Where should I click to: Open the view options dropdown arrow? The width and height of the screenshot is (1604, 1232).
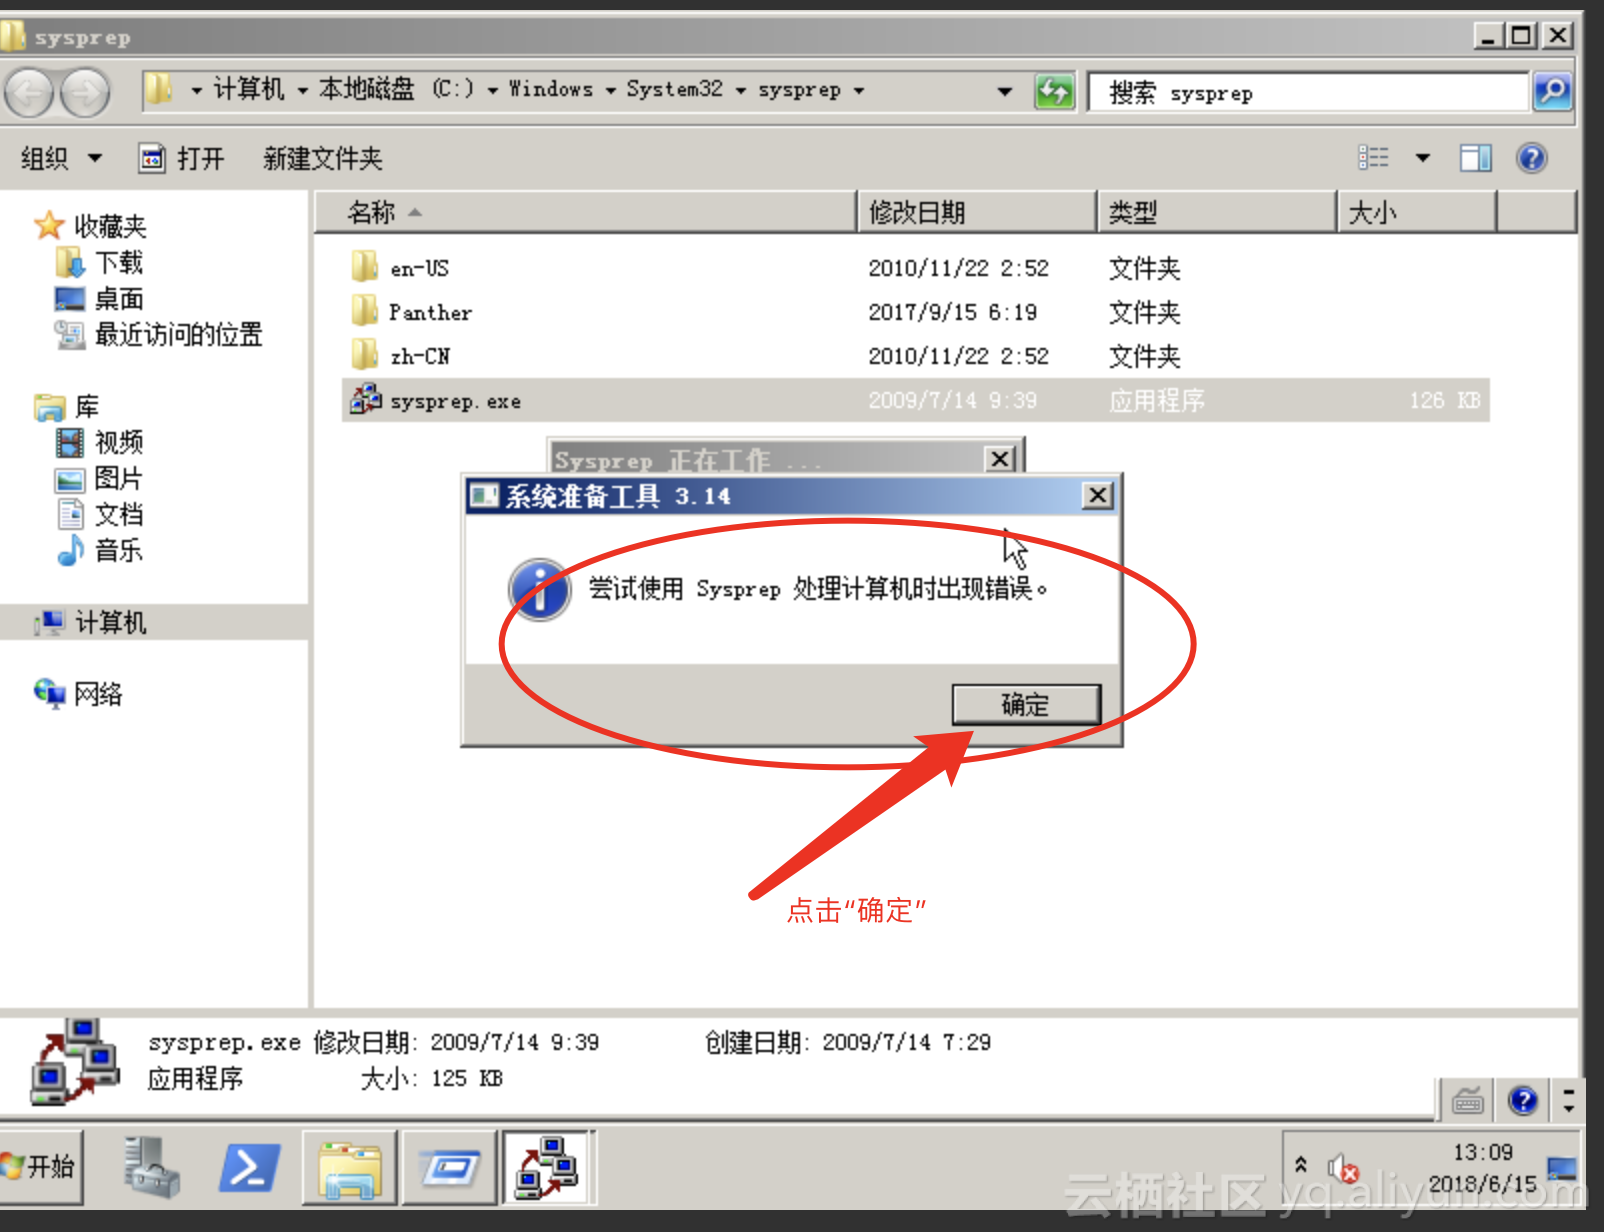[x=1422, y=158]
